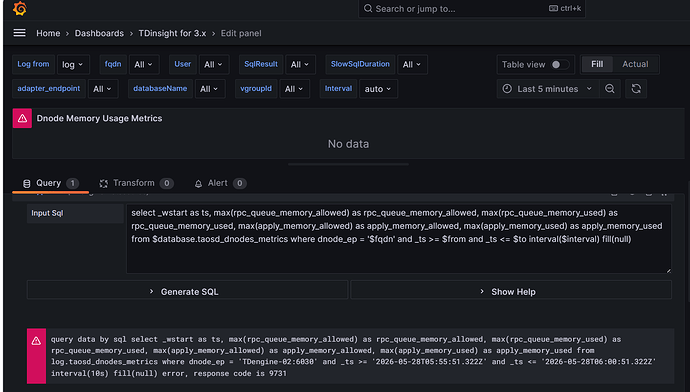This screenshot has height=392, width=690.
Task: Select the Fill display option
Action: pos(597,64)
